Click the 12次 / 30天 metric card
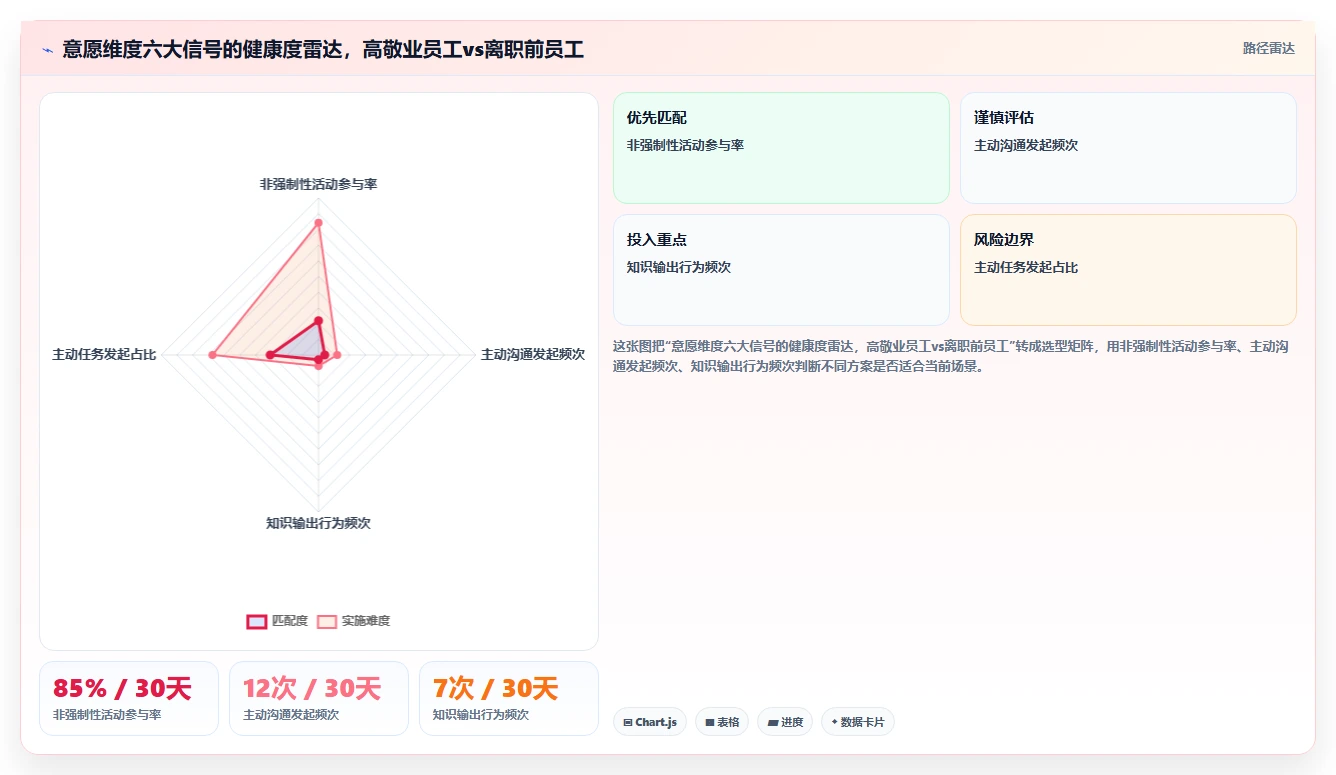The image size is (1336, 775). point(319,699)
